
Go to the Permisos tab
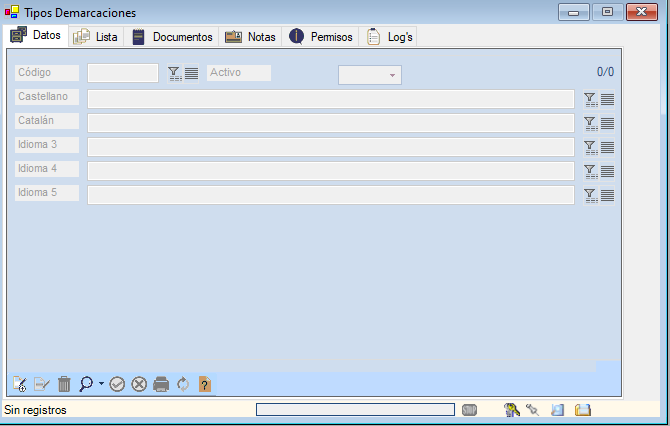click(x=320, y=37)
